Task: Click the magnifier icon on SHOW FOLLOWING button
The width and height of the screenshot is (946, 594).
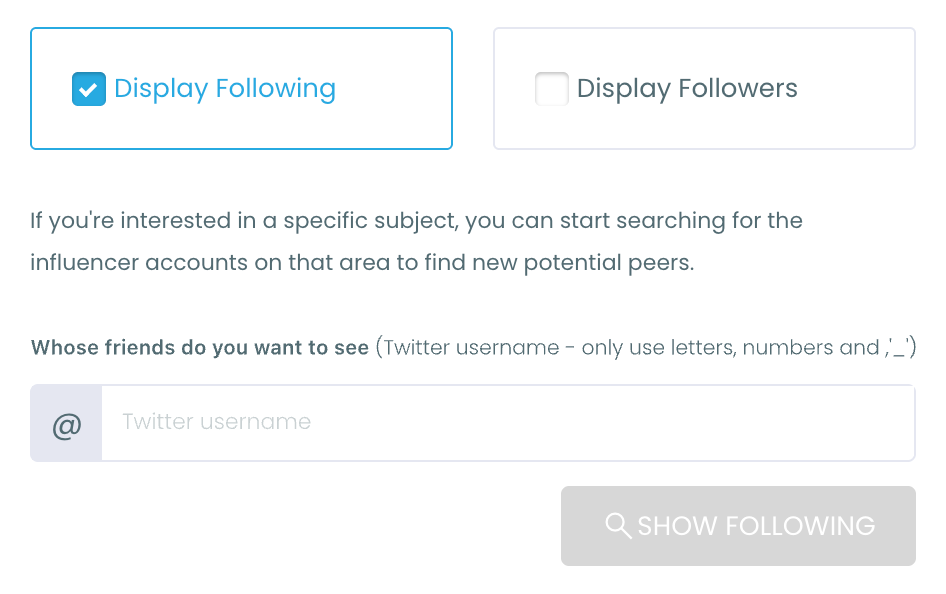Action: (617, 526)
